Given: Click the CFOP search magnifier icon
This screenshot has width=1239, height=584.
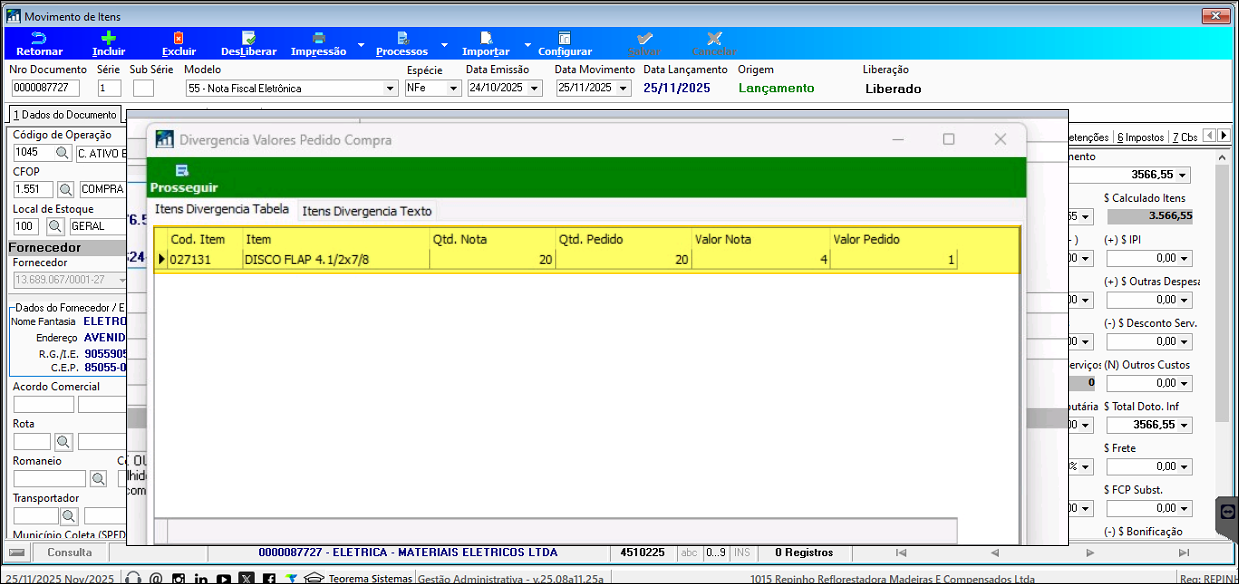Looking at the screenshot, I should click(66, 189).
